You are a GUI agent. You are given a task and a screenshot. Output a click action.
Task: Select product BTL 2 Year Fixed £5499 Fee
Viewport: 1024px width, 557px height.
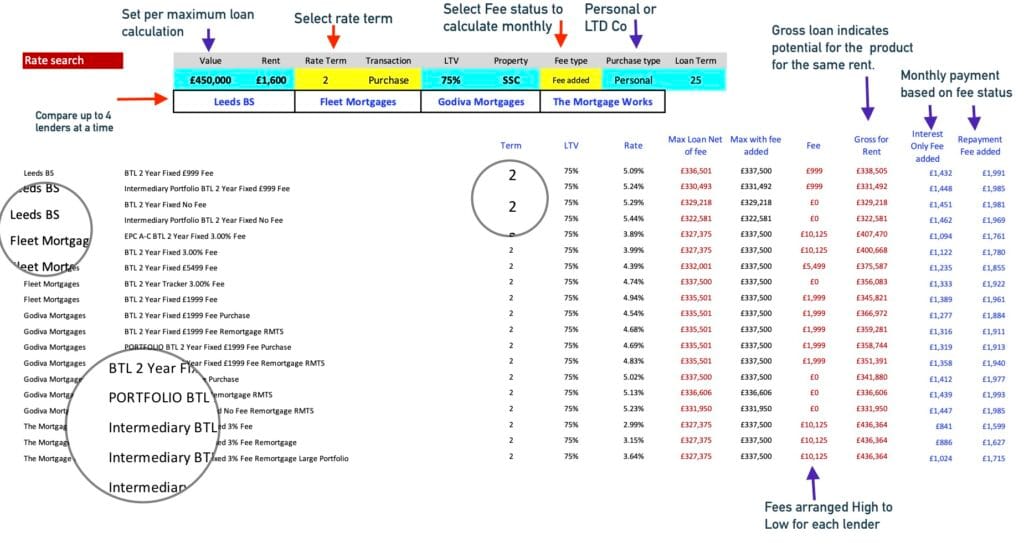click(x=170, y=268)
